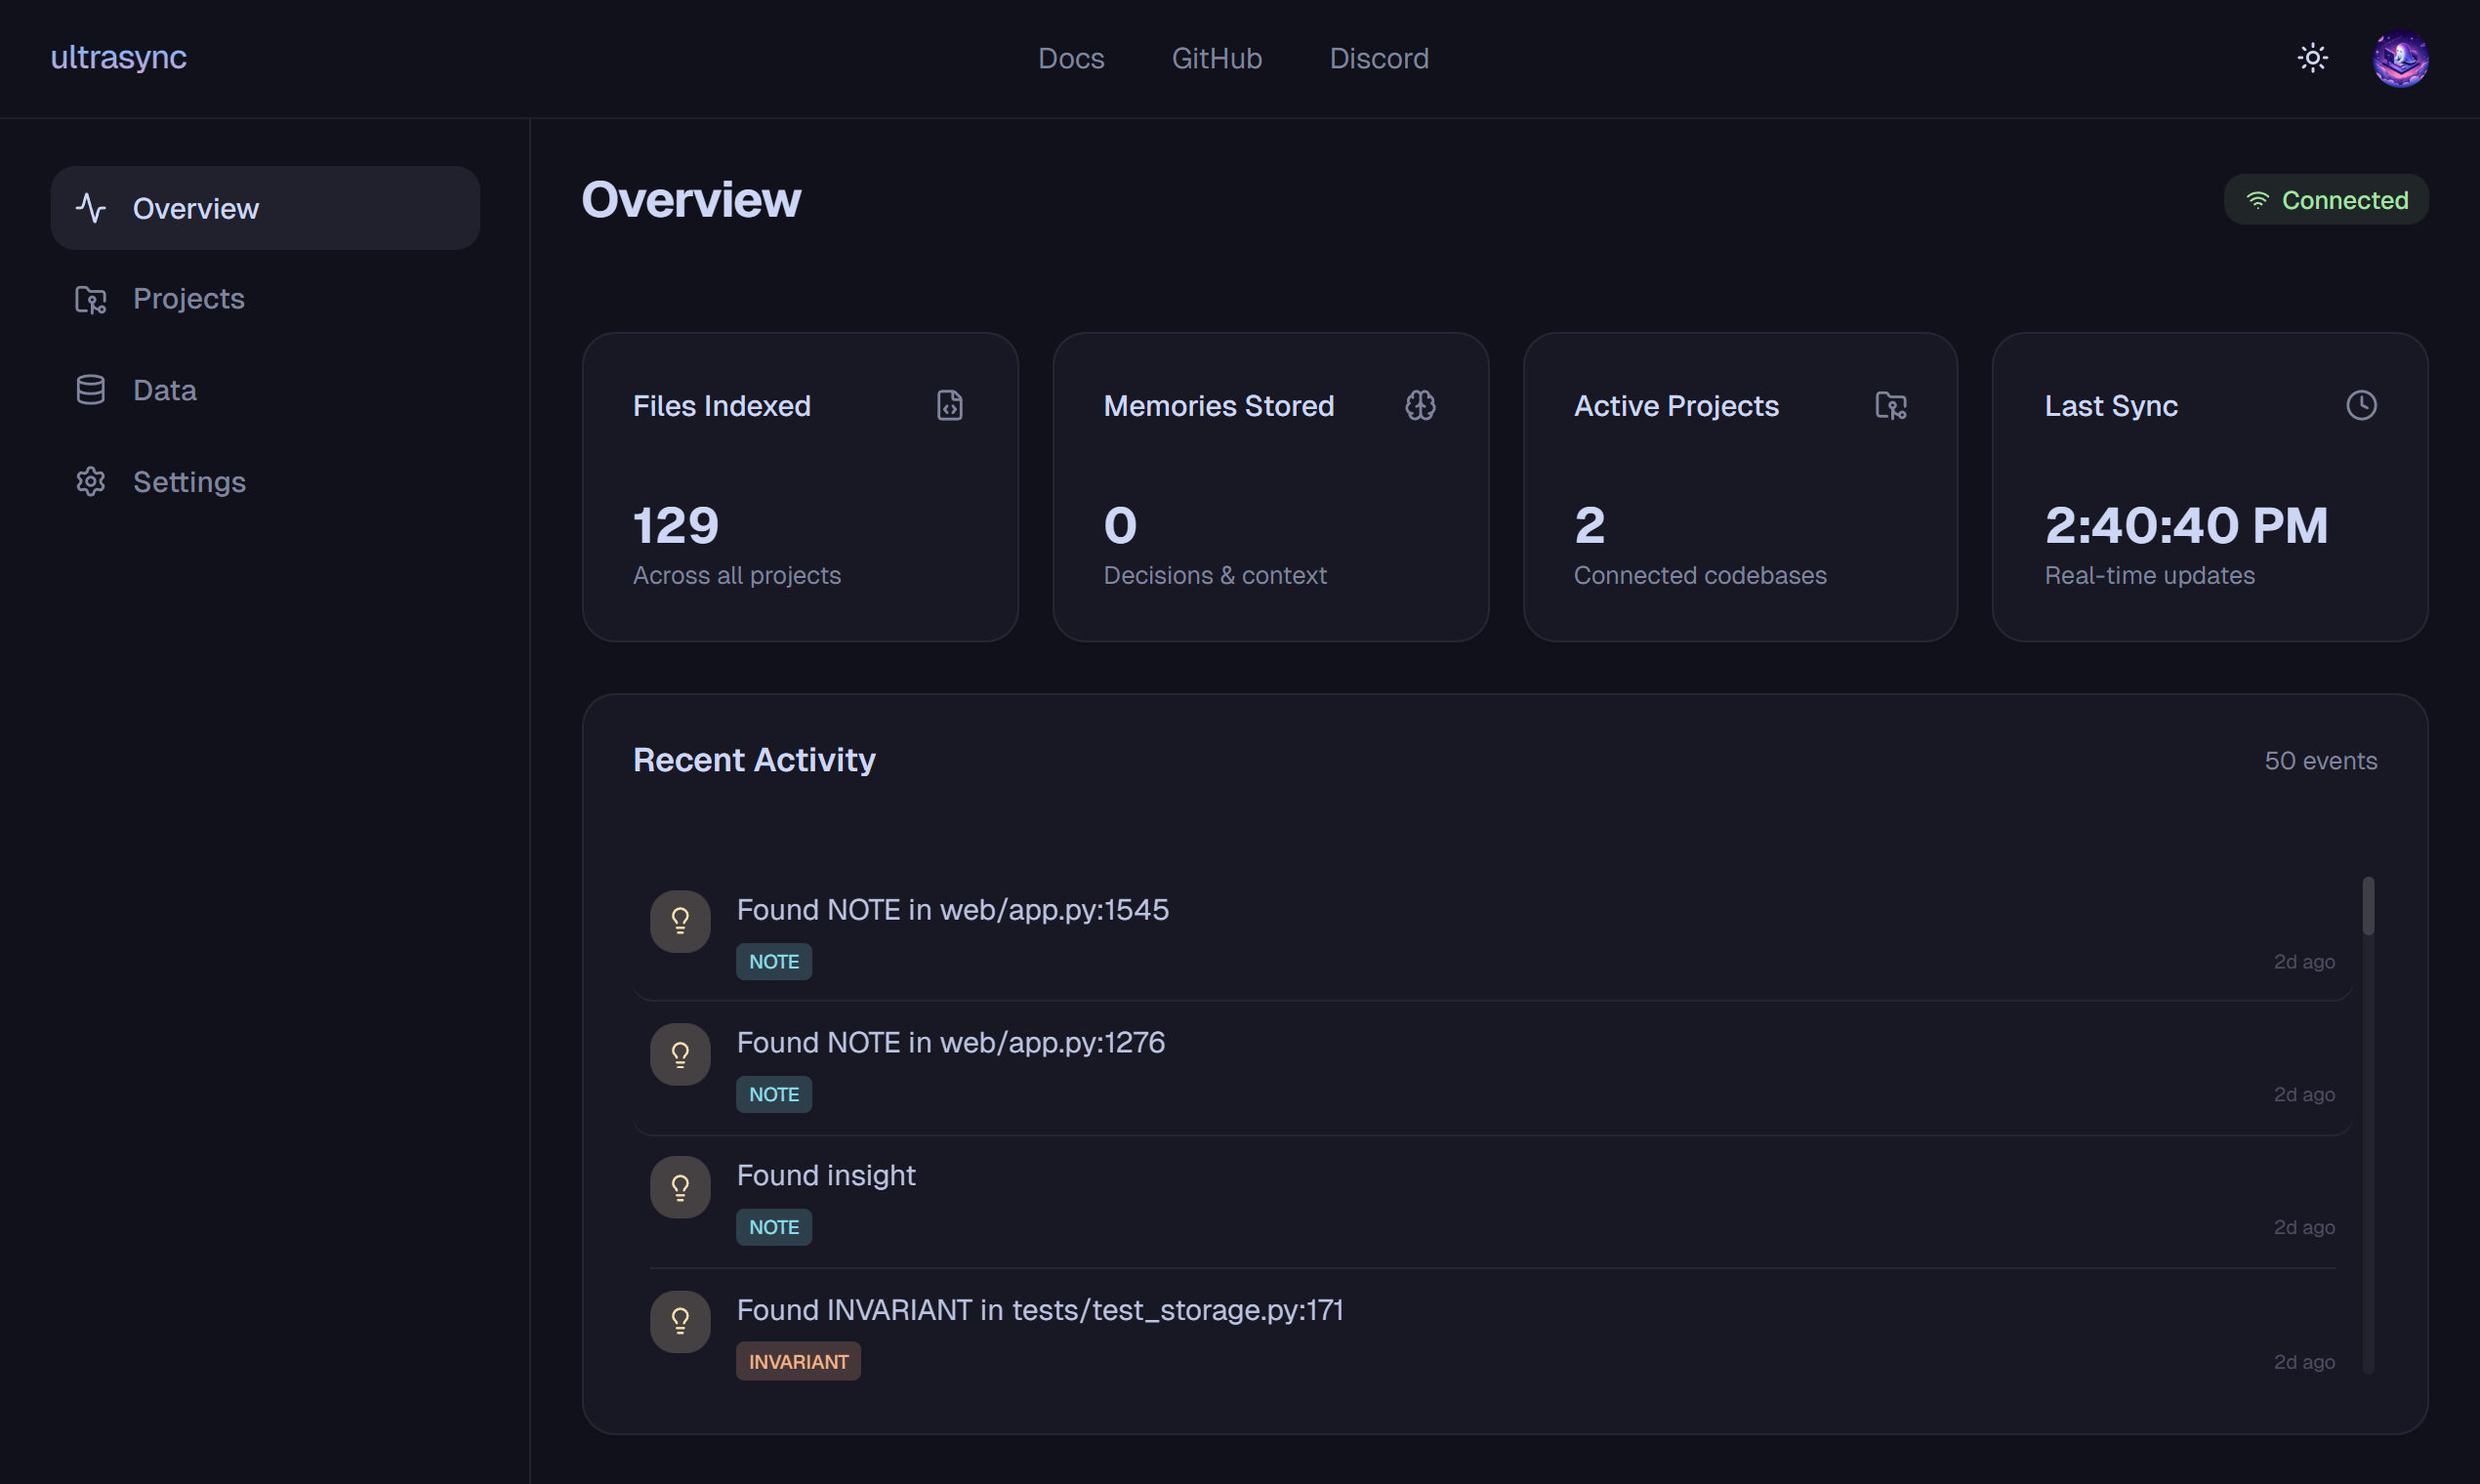Screen dimensions: 2480x1484
Task: Click lightbulb icon beside INVARIANT test_storage event
Action: click(680, 1321)
